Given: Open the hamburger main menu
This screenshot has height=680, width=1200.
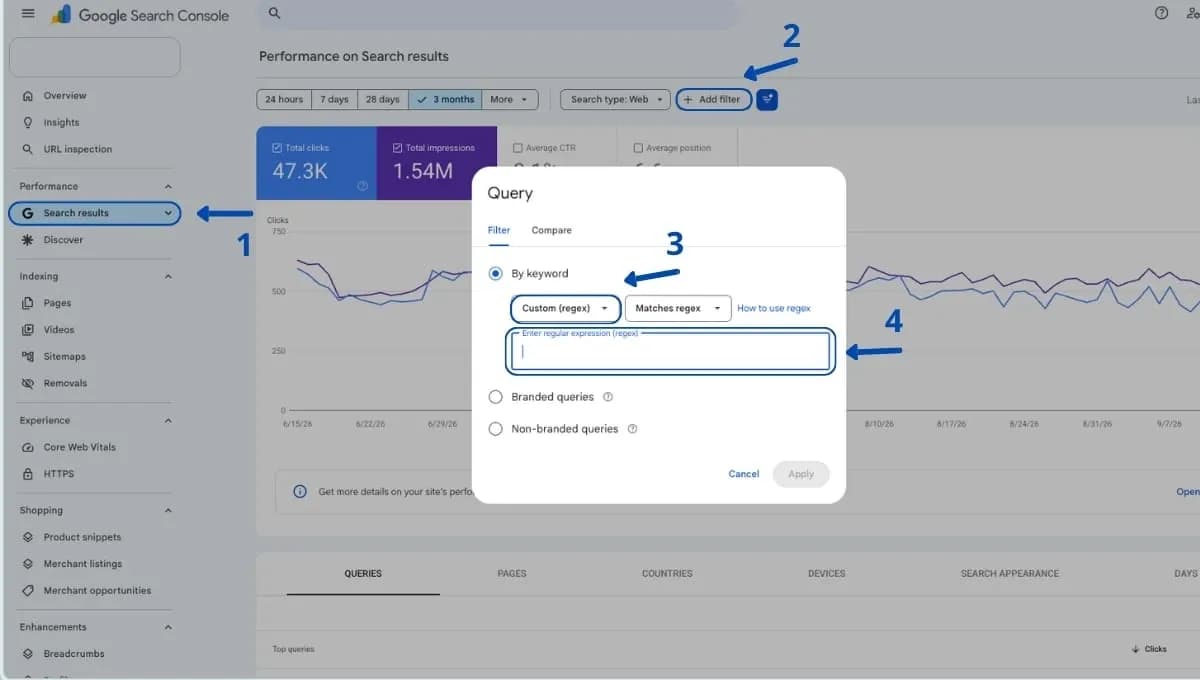Looking at the screenshot, I should pos(28,14).
